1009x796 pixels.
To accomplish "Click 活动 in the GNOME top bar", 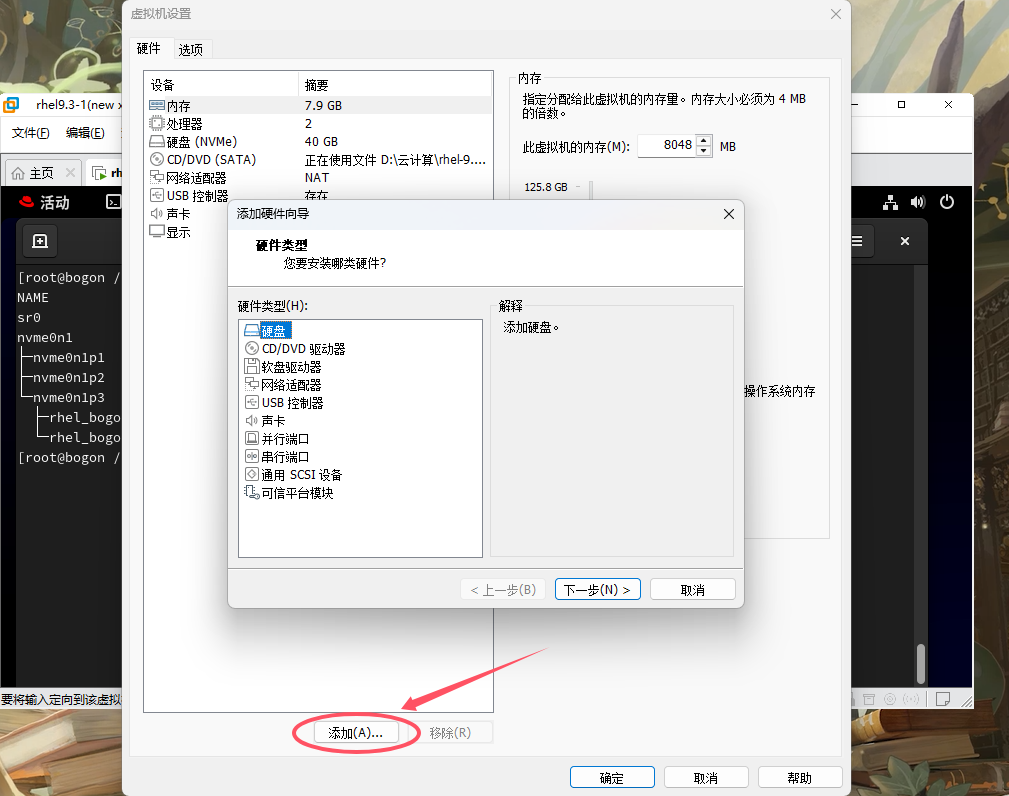I will pos(52,202).
